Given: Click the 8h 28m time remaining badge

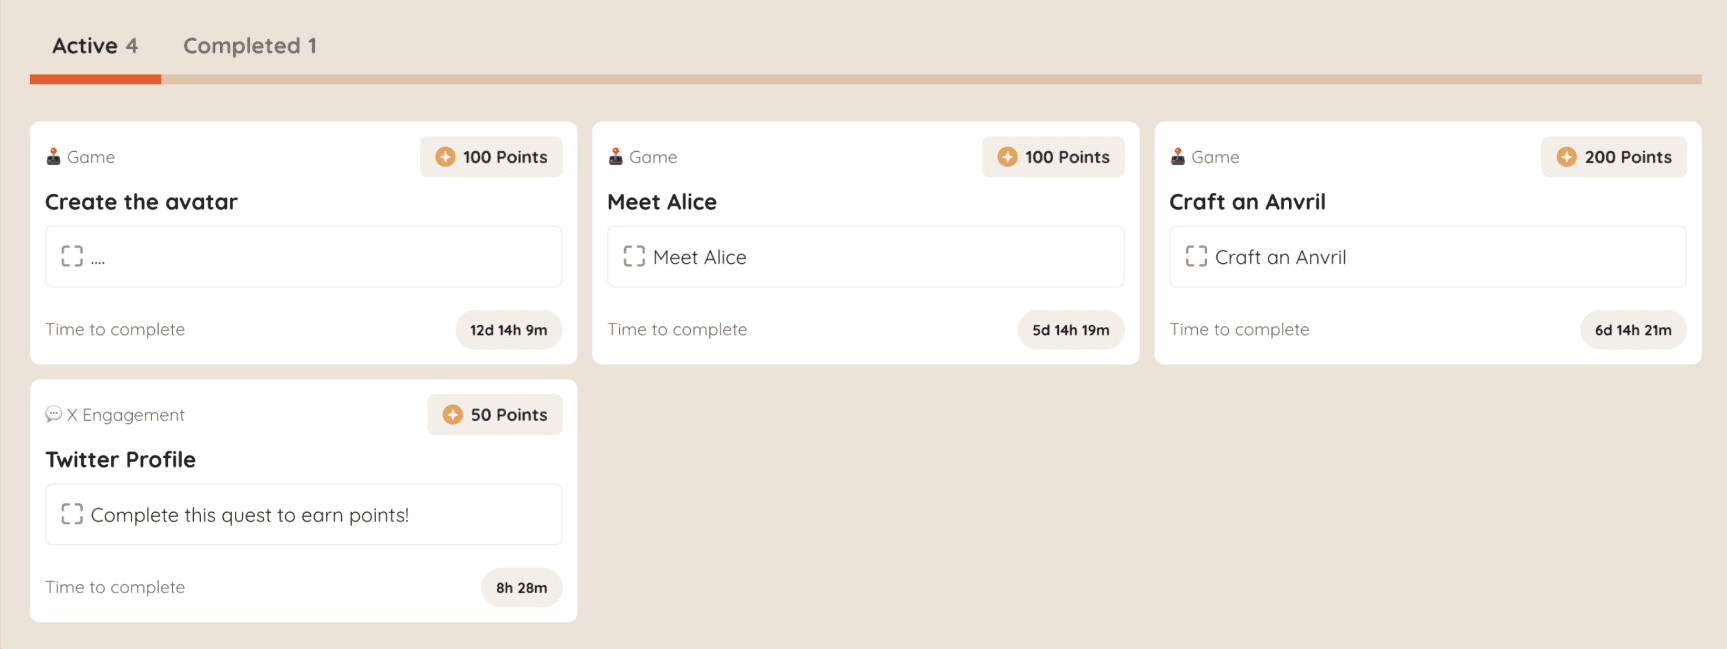Looking at the screenshot, I should (521, 587).
